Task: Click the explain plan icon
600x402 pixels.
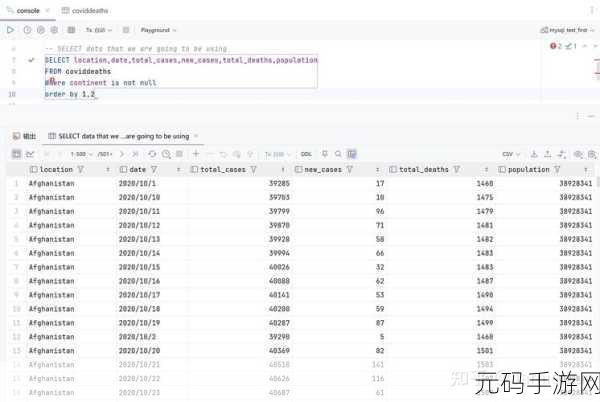Action: pyautogui.click(x=41, y=30)
